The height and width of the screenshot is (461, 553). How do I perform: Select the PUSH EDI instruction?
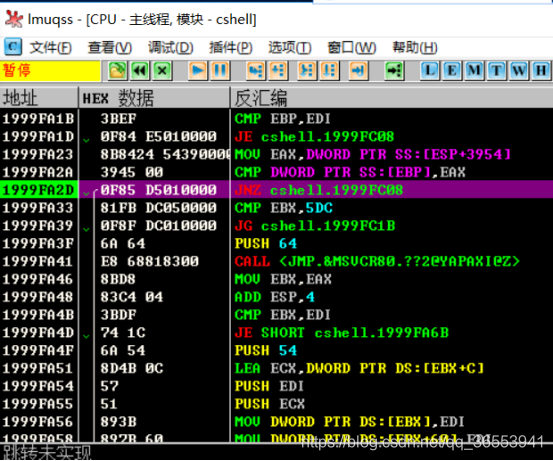[269, 386]
